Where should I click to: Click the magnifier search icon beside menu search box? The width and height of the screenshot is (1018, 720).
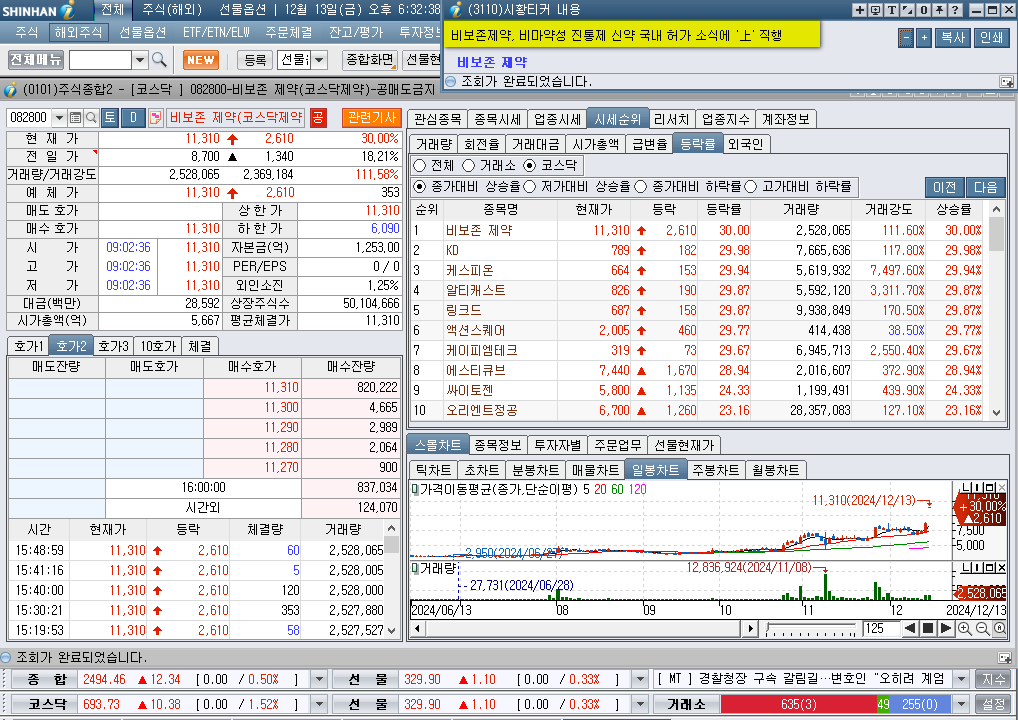160,60
